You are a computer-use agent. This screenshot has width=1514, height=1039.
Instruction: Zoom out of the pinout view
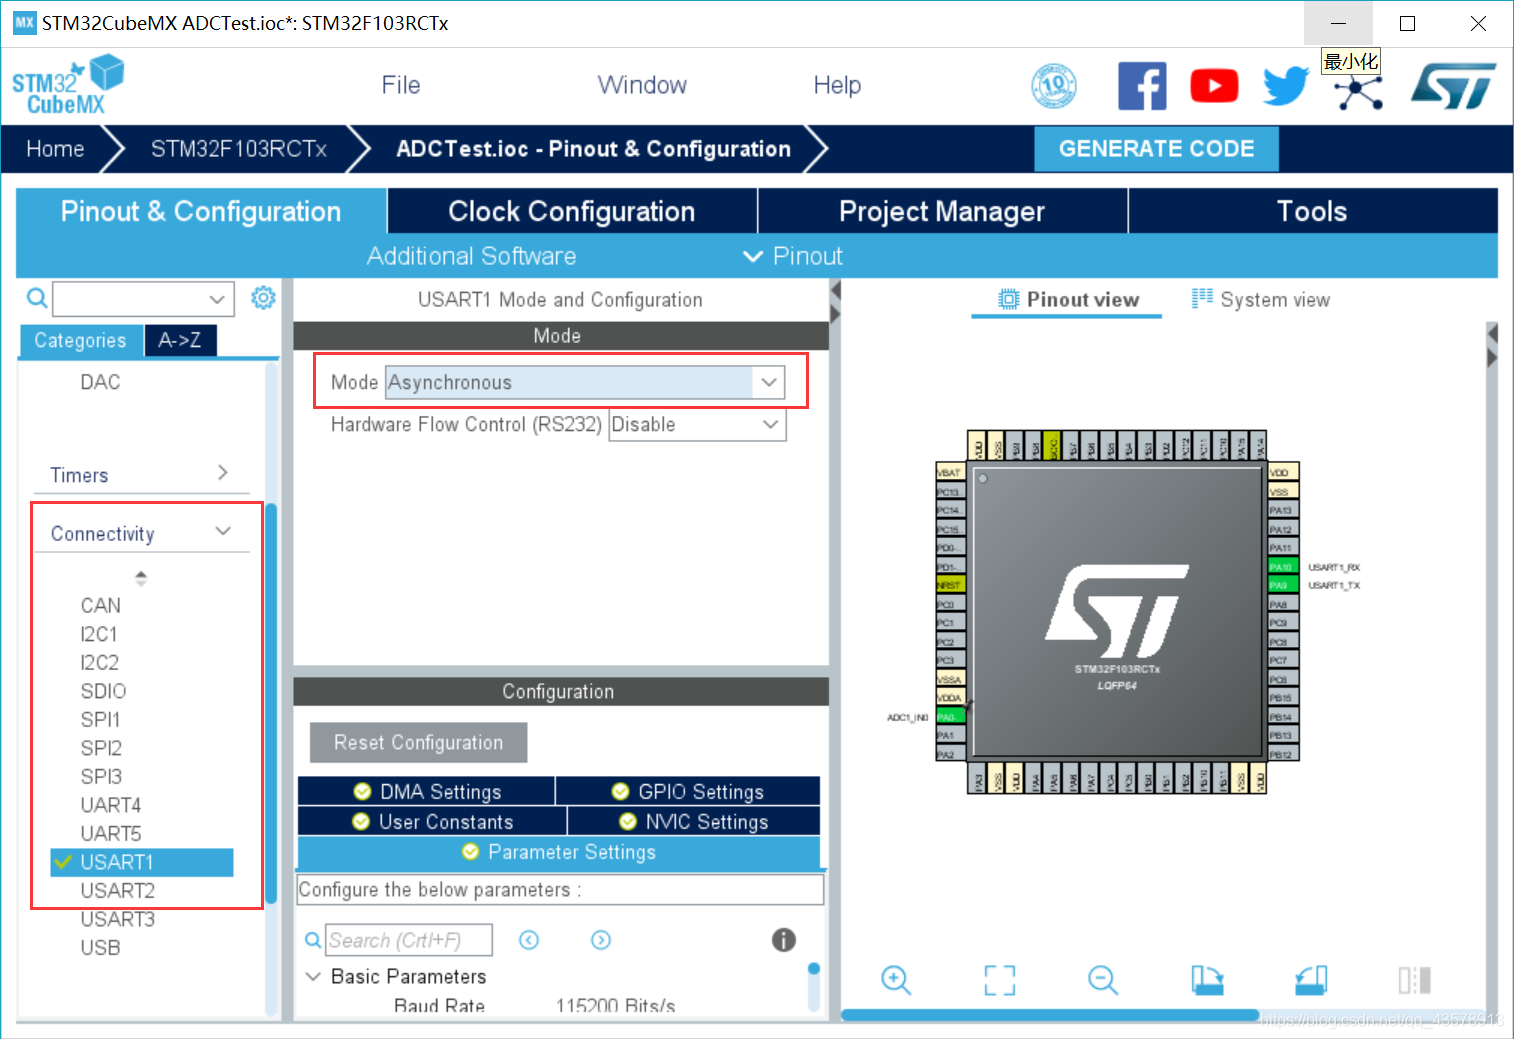click(1103, 980)
